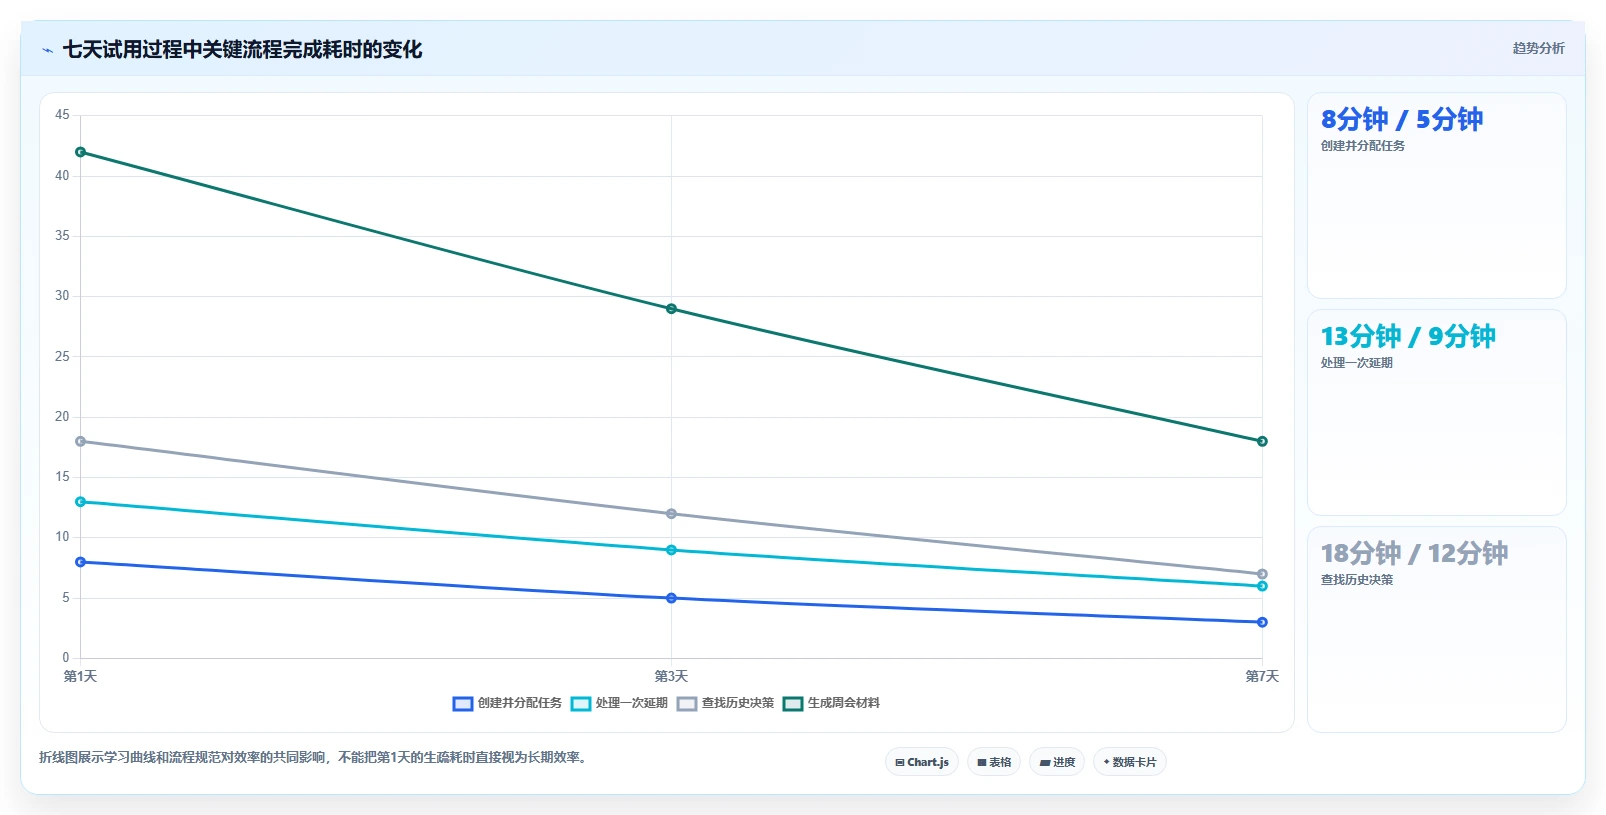Select the 处理一次延期 point at 第7天 (6)
Viewport: 1606px width, 815px height.
(x=1262, y=586)
